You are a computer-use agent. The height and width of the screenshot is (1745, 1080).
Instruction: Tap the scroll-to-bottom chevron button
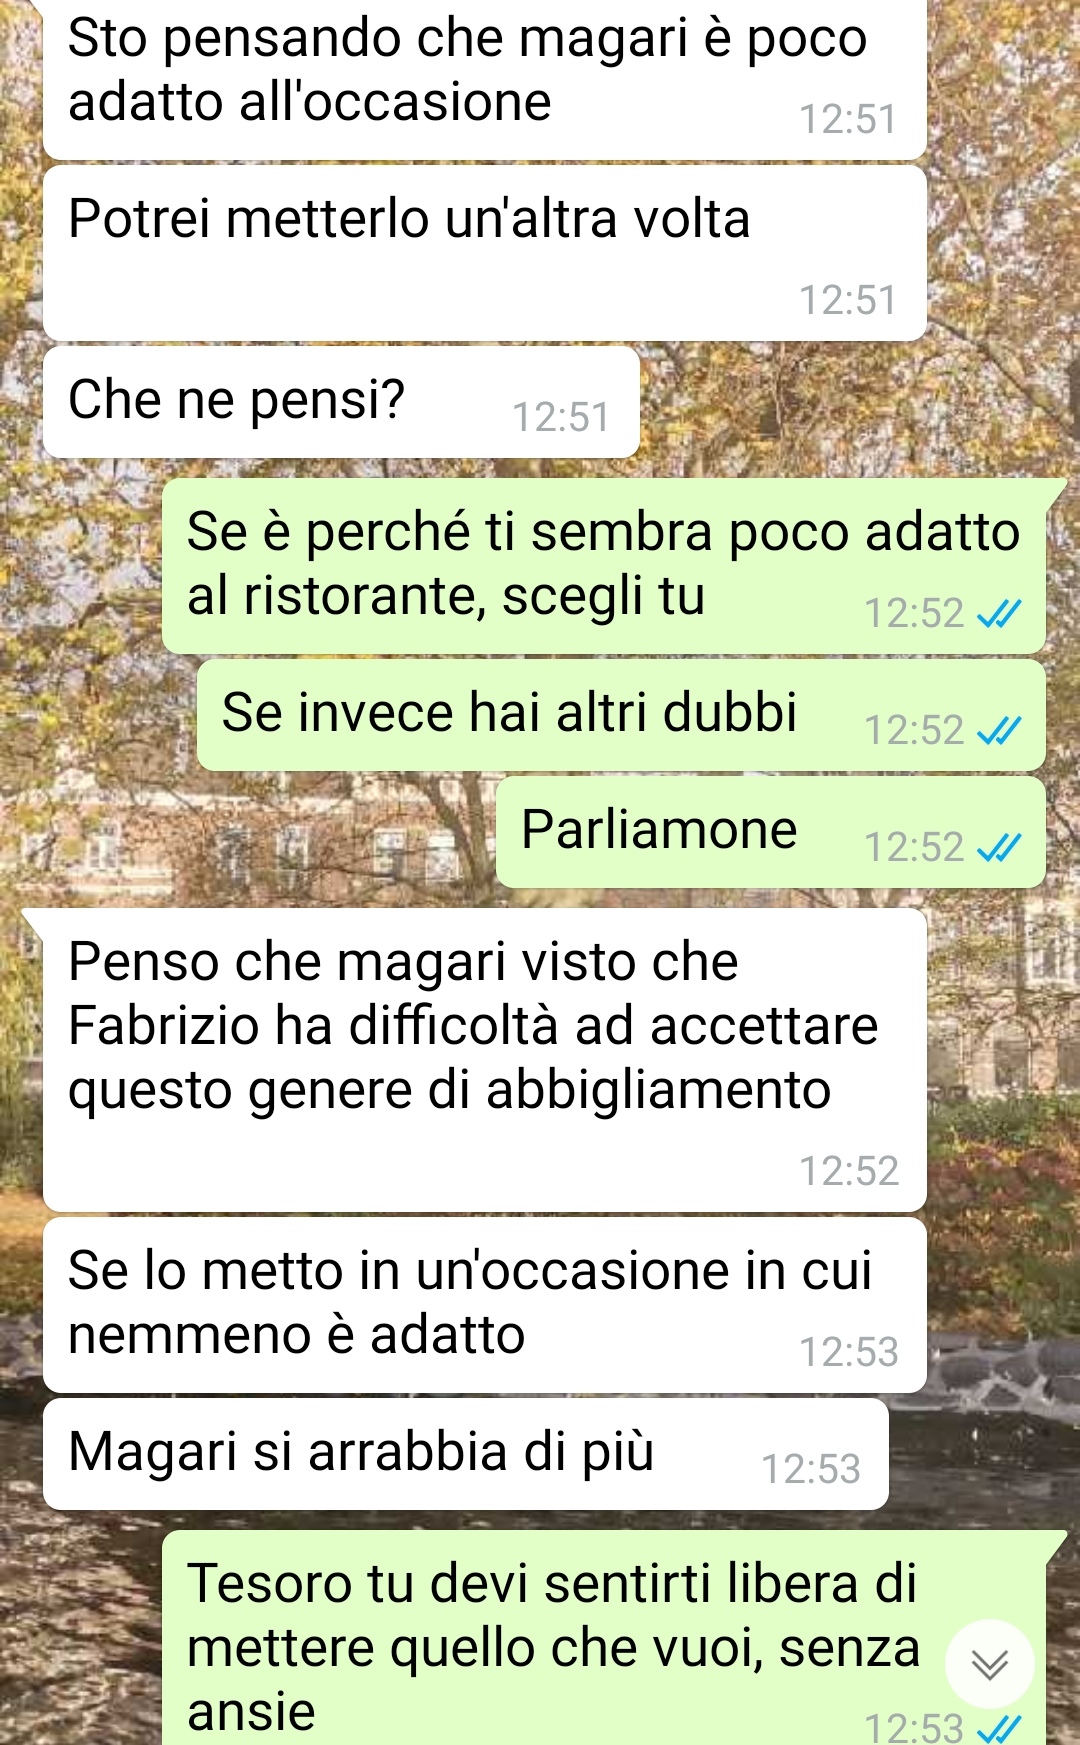click(x=989, y=1664)
